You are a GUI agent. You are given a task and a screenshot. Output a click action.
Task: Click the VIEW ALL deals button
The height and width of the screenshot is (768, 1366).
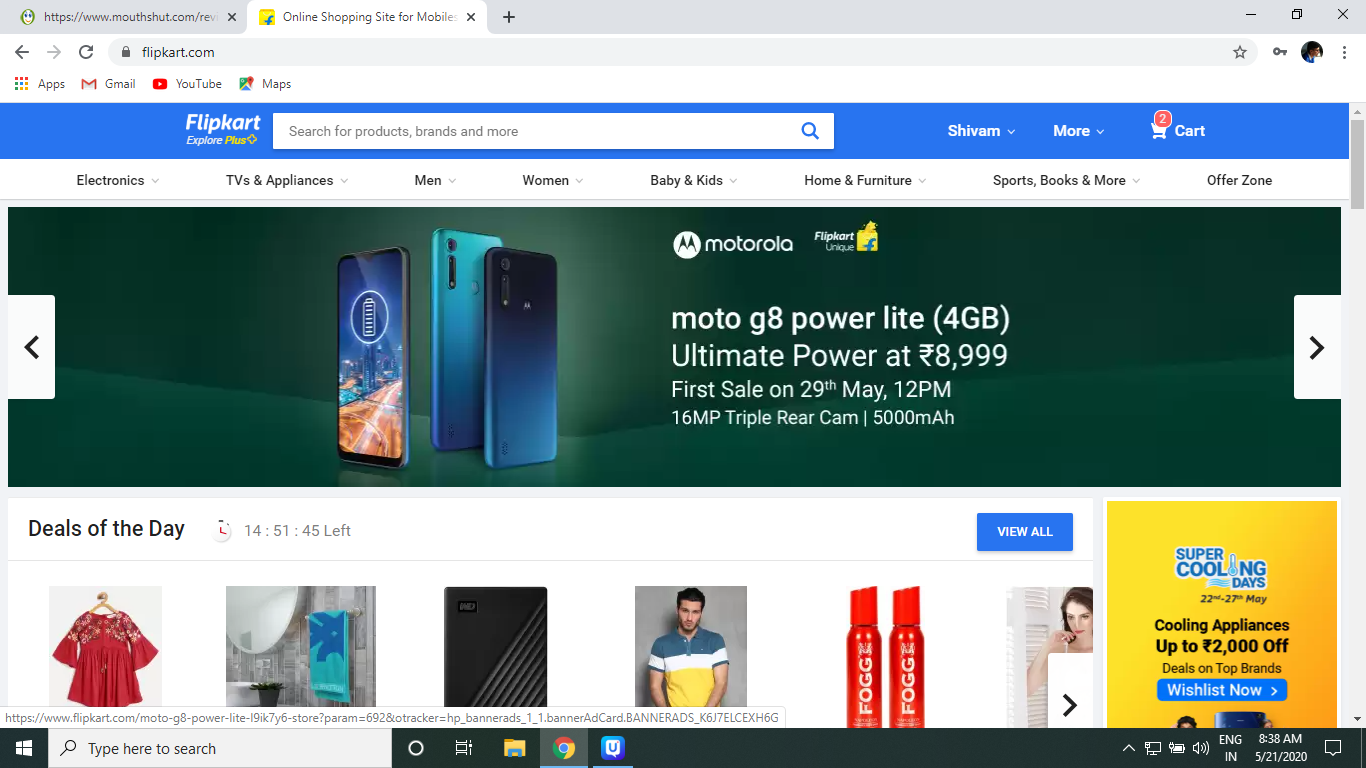(1024, 532)
